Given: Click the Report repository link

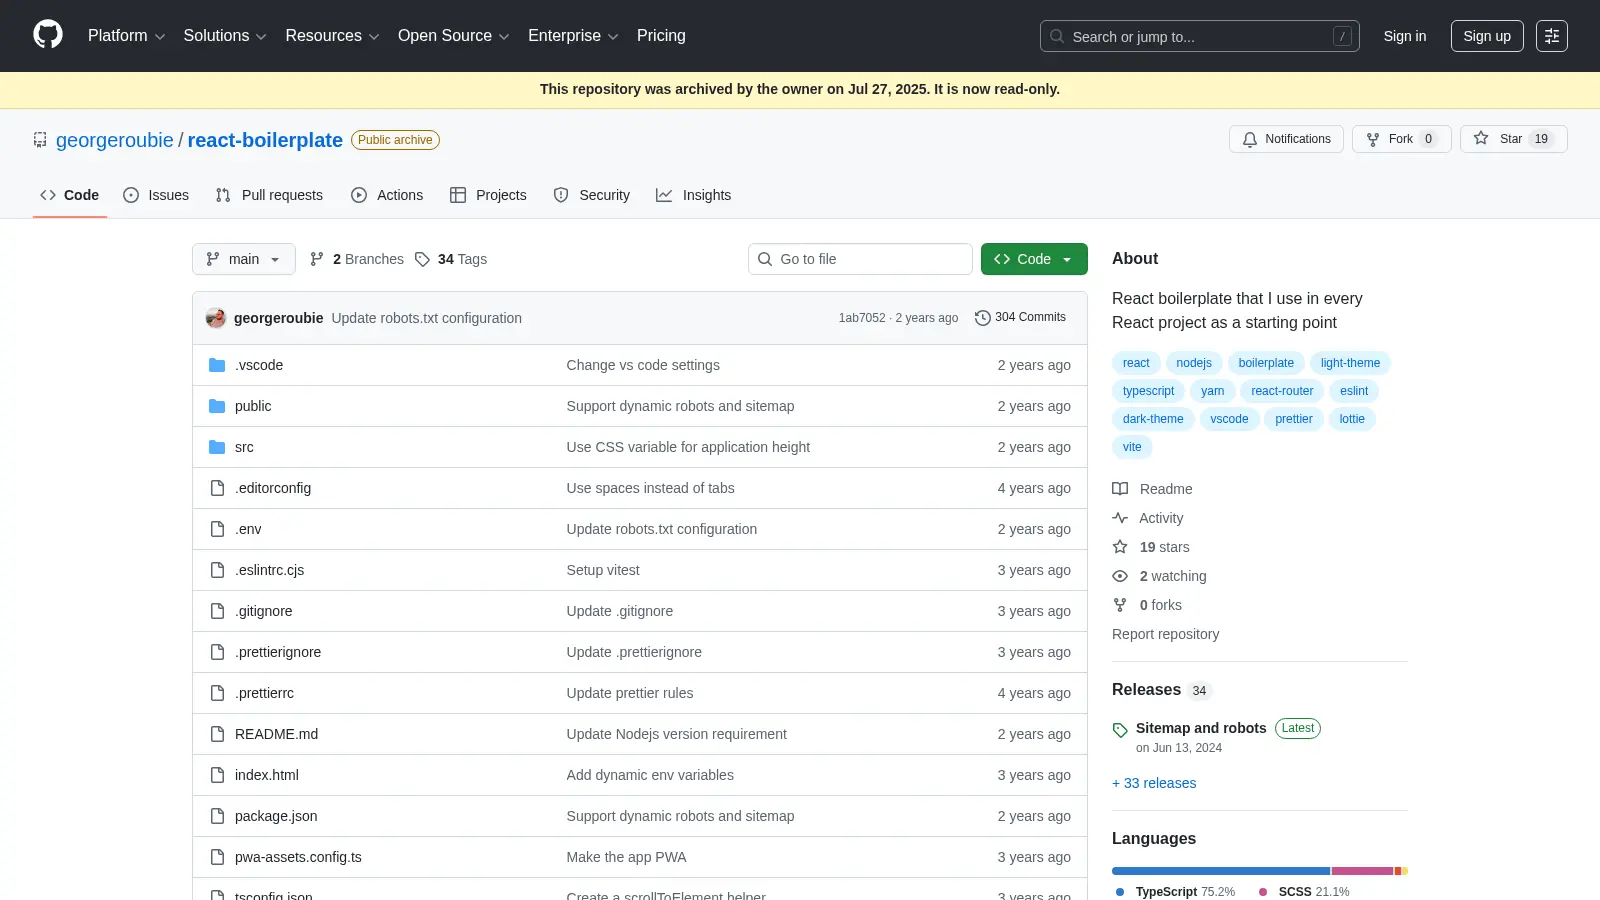Looking at the screenshot, I should (1165, 634).
